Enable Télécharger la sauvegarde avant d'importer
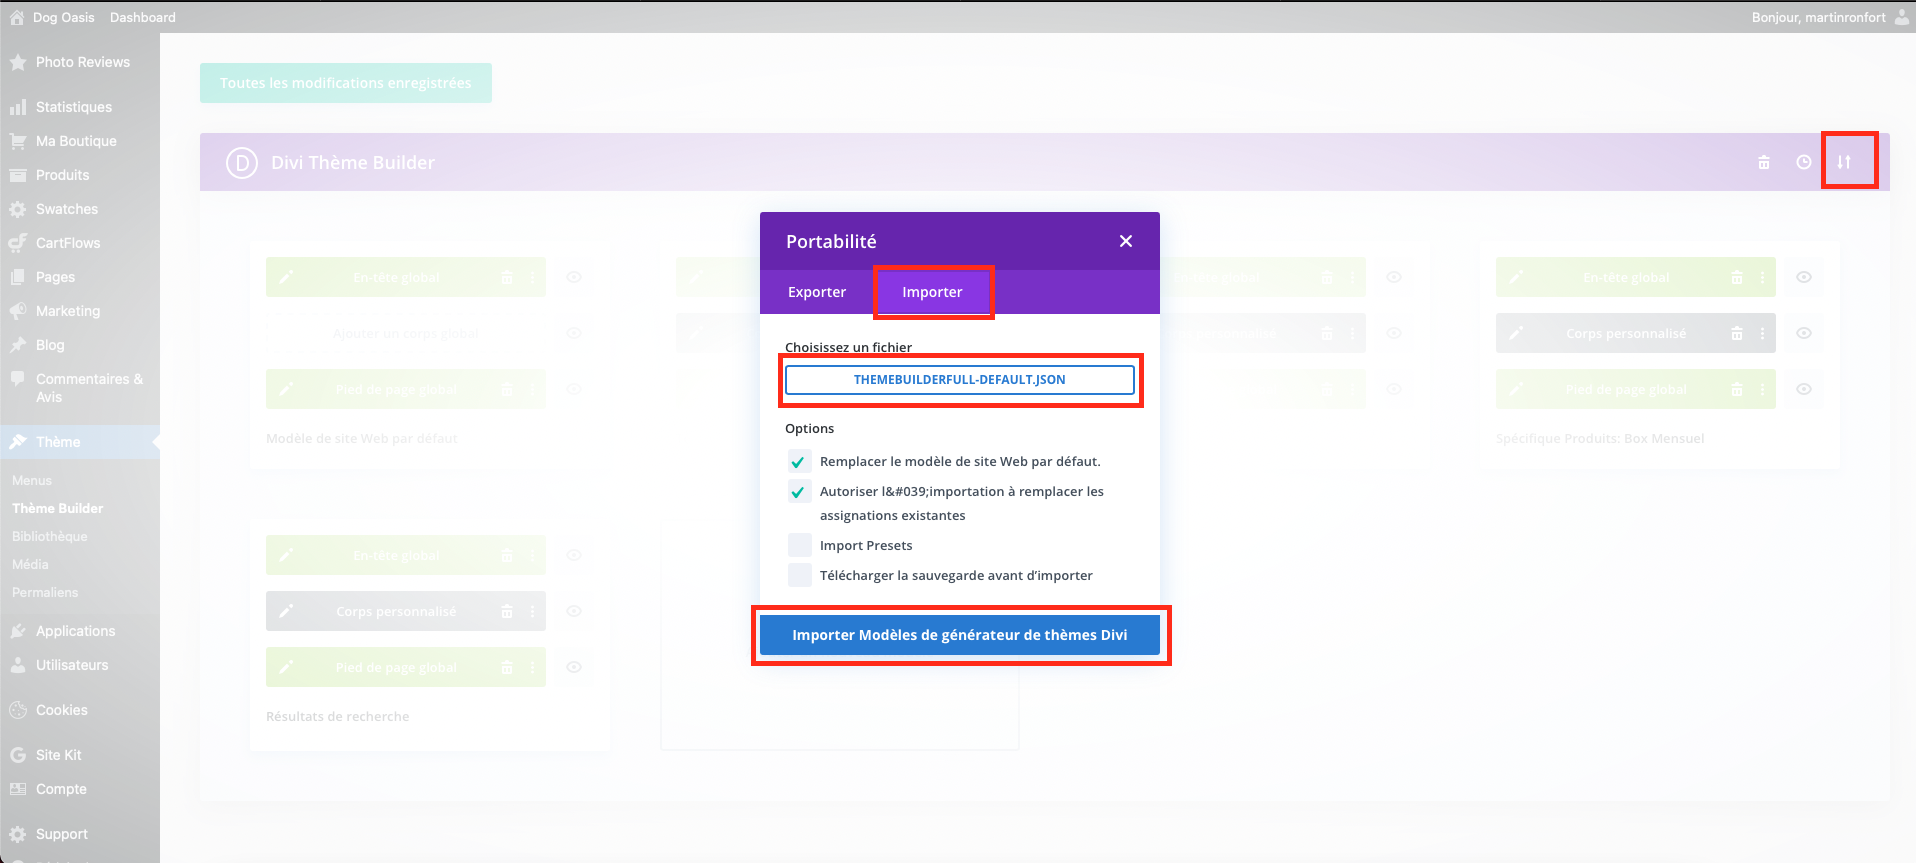This screenshot has width=1916, height=863. (799, 575)
